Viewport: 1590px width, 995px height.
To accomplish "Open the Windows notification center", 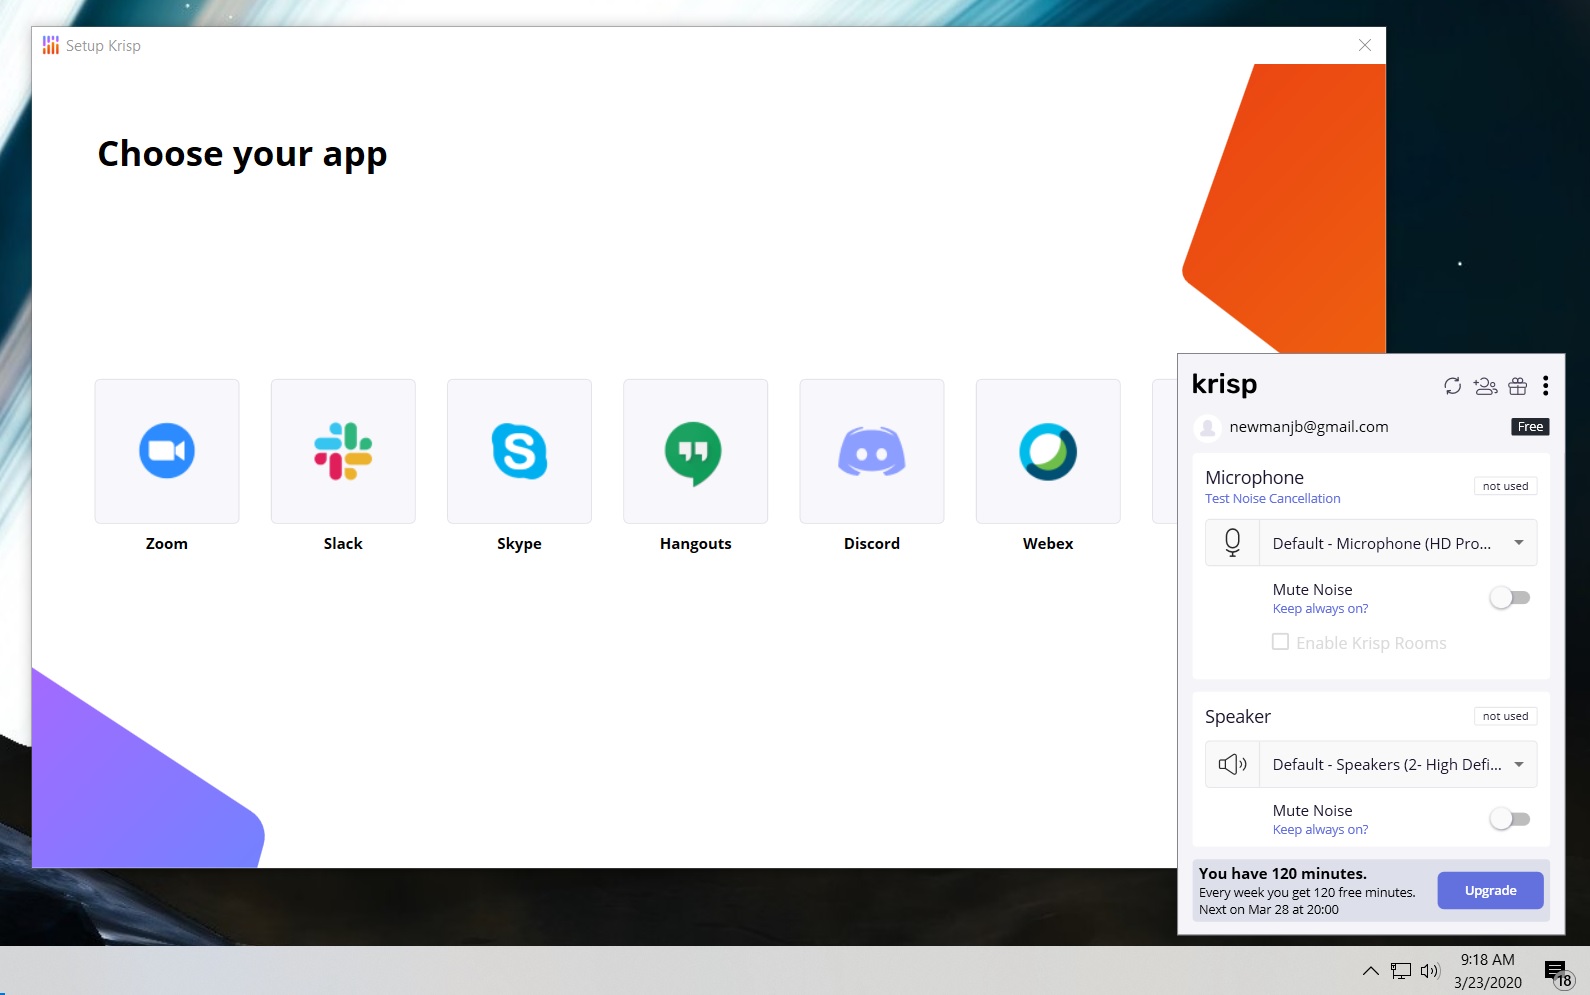I will [x=1558, y=972].
